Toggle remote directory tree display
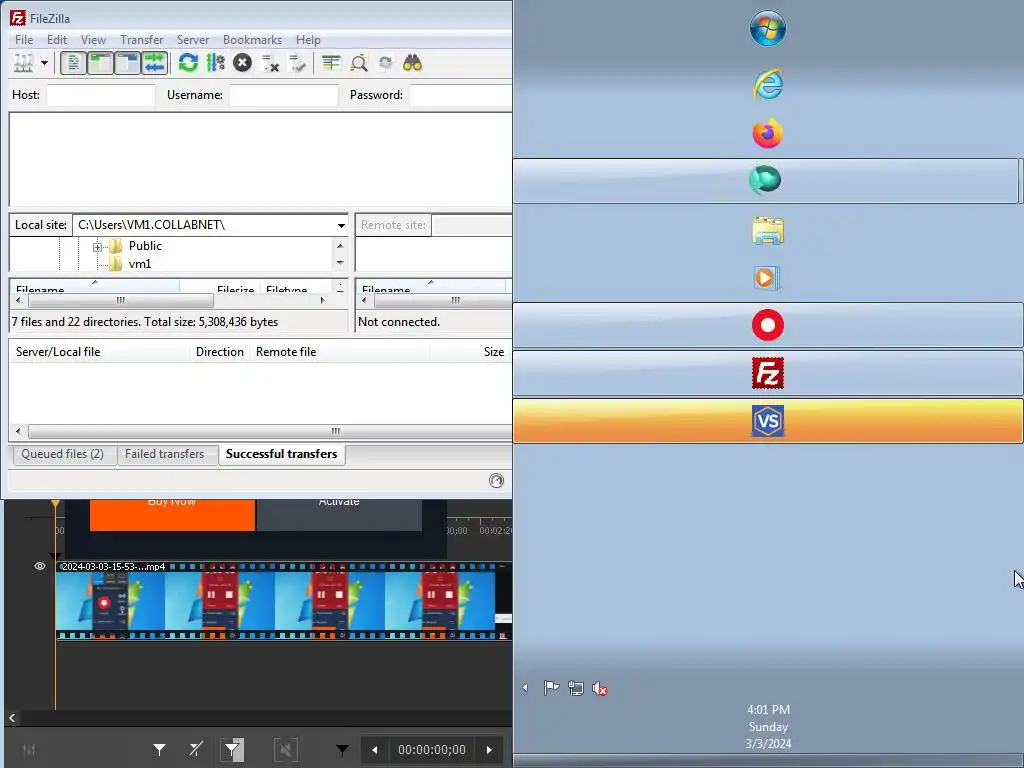 click(128, 63)
